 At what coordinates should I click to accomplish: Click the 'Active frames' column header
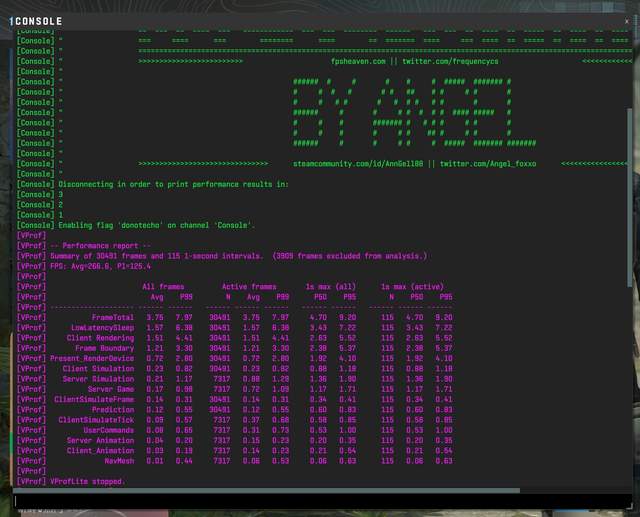pos(249,286)
